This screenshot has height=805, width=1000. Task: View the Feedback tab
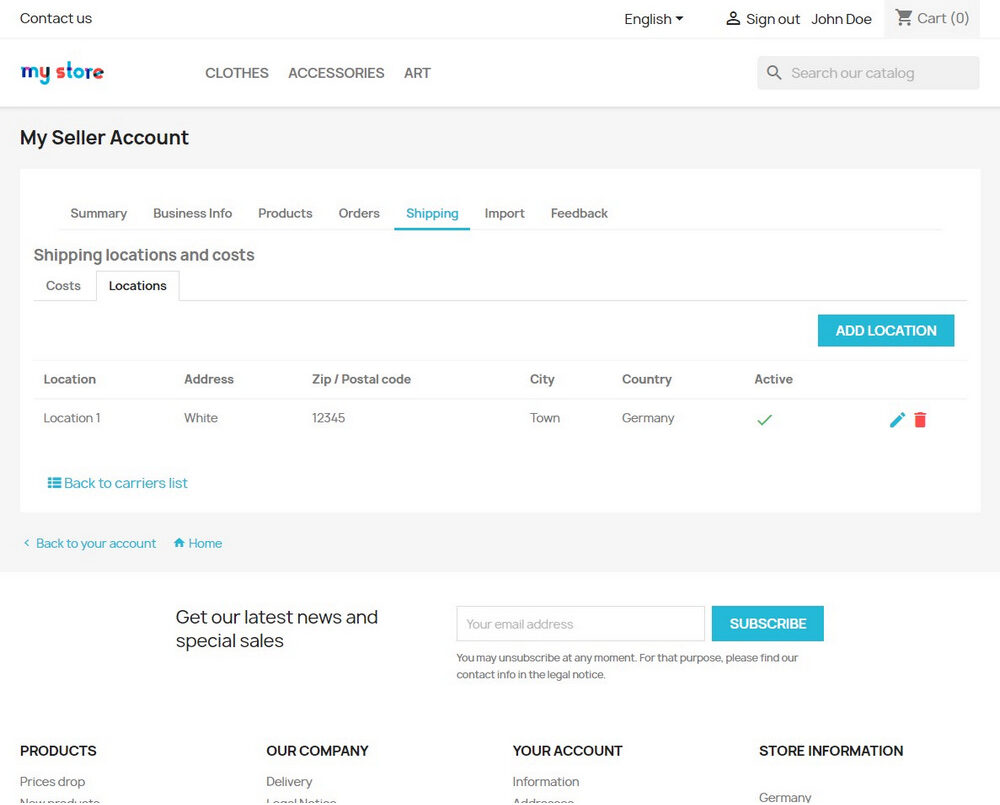point(579,213)
